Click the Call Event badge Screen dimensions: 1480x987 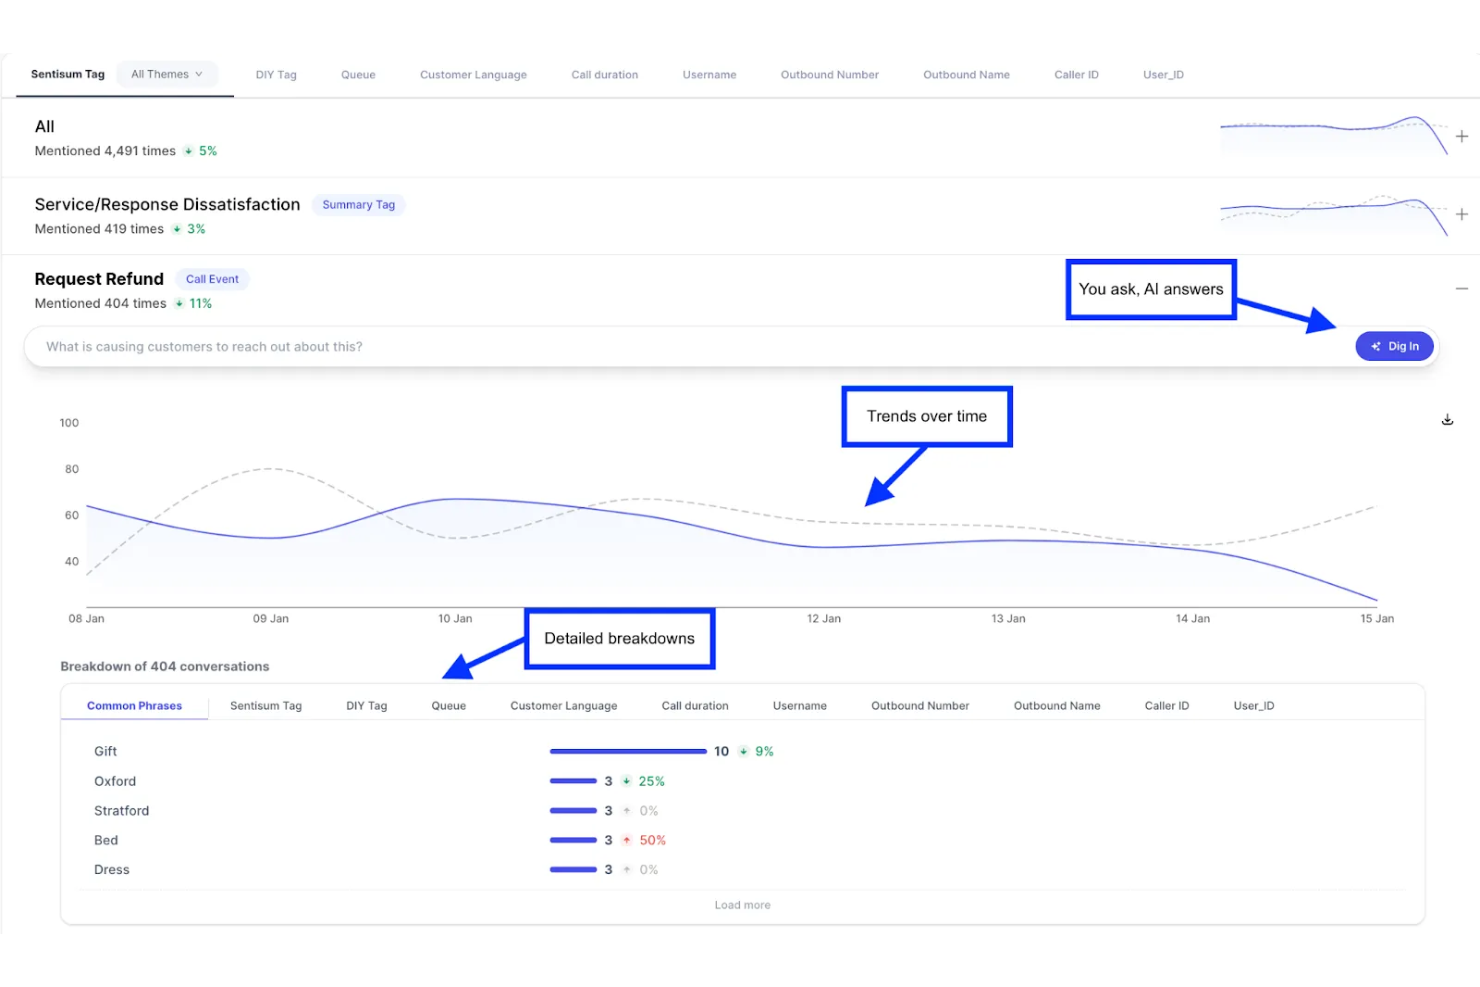(x=212, y=279)
